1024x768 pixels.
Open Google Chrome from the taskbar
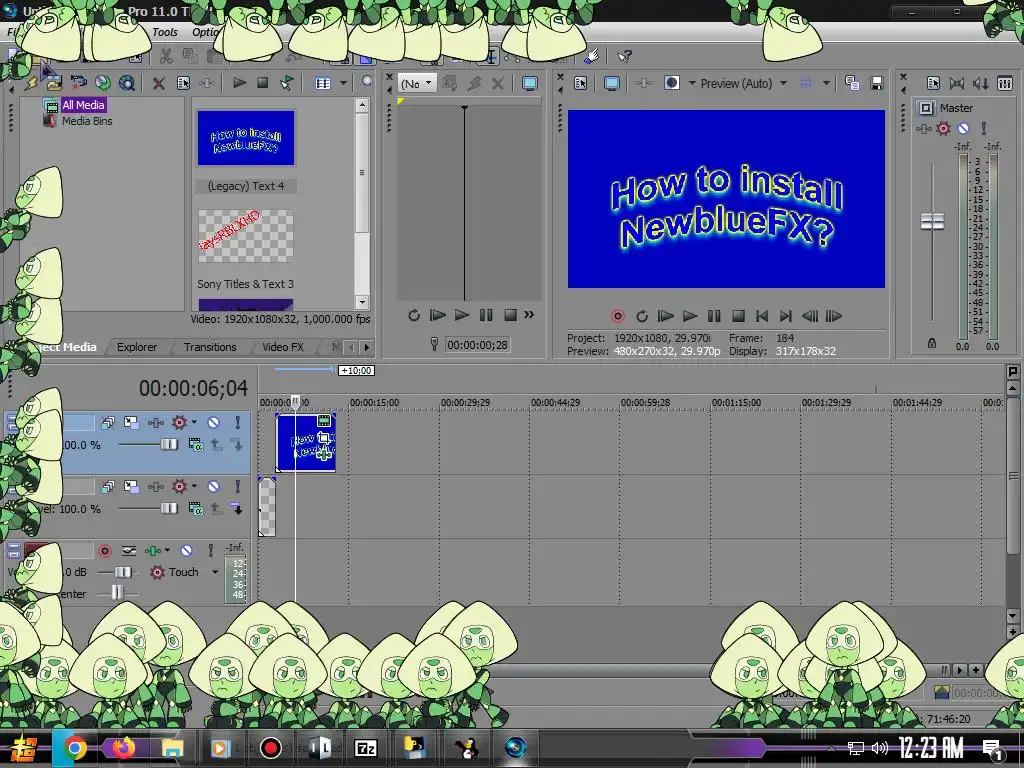point(74,748)
